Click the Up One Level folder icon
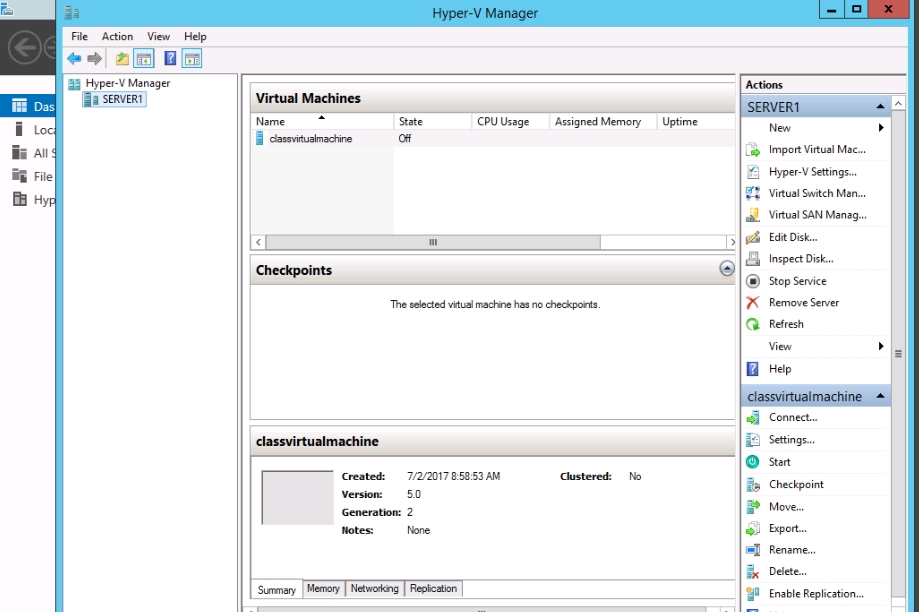The image size is (919, 612). (x=122, y=59)
